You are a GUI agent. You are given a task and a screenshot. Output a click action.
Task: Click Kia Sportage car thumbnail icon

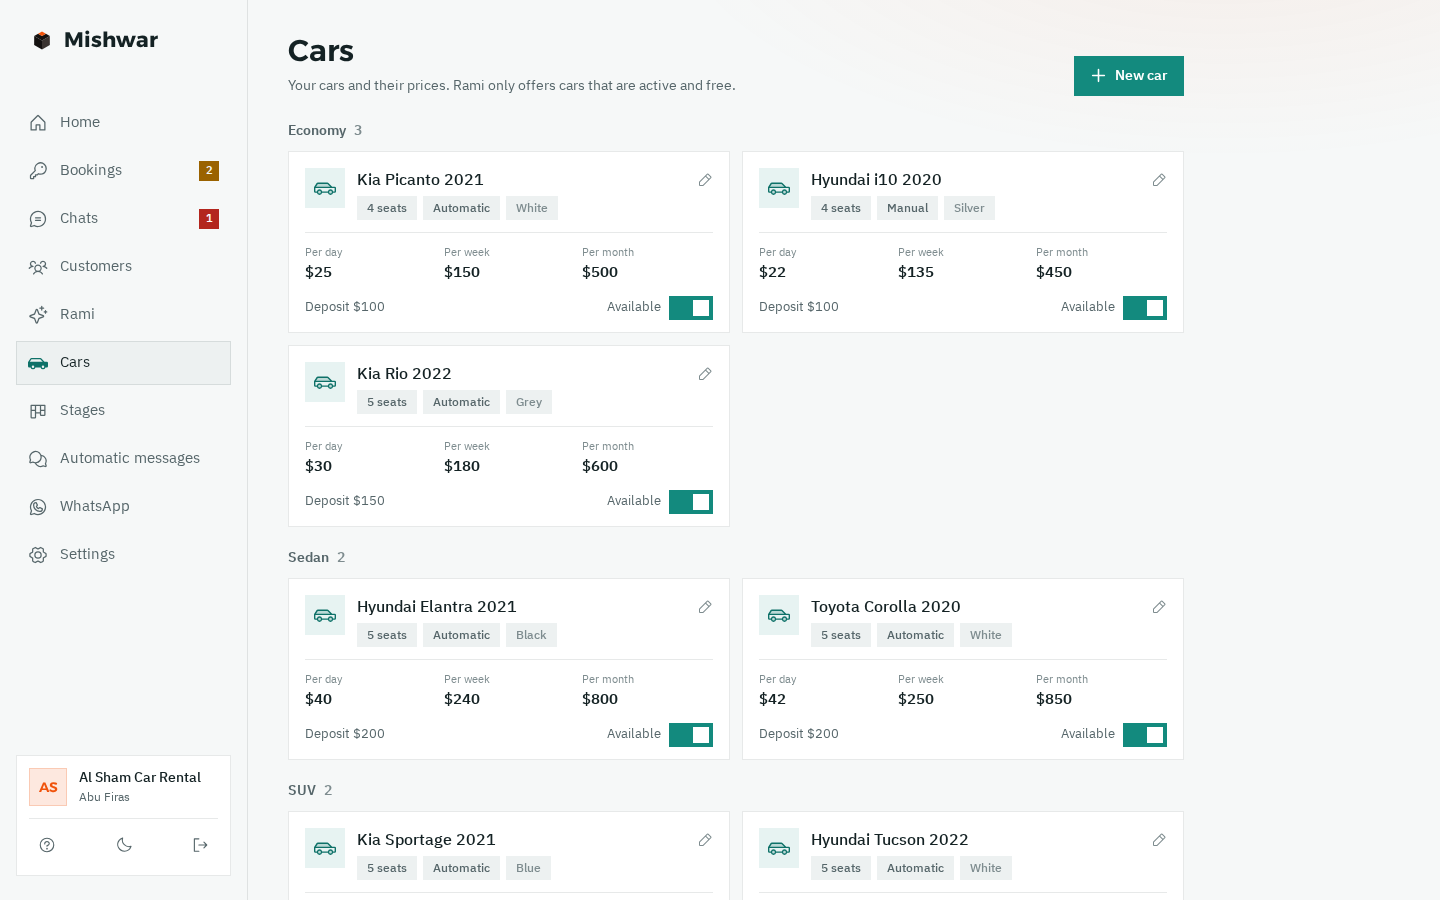point(325,848)
